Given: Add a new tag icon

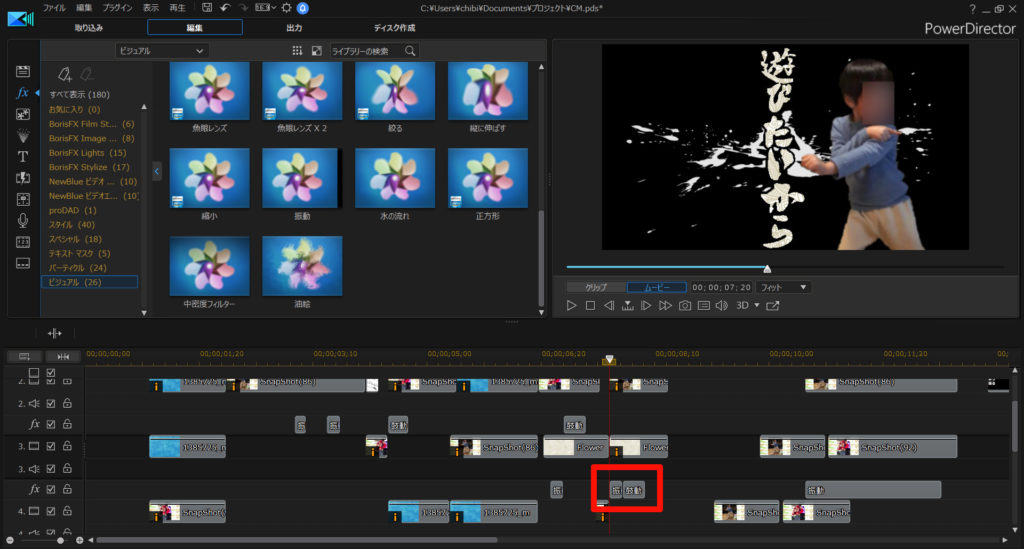Looking at the screenshot, I should click(64, 74).
